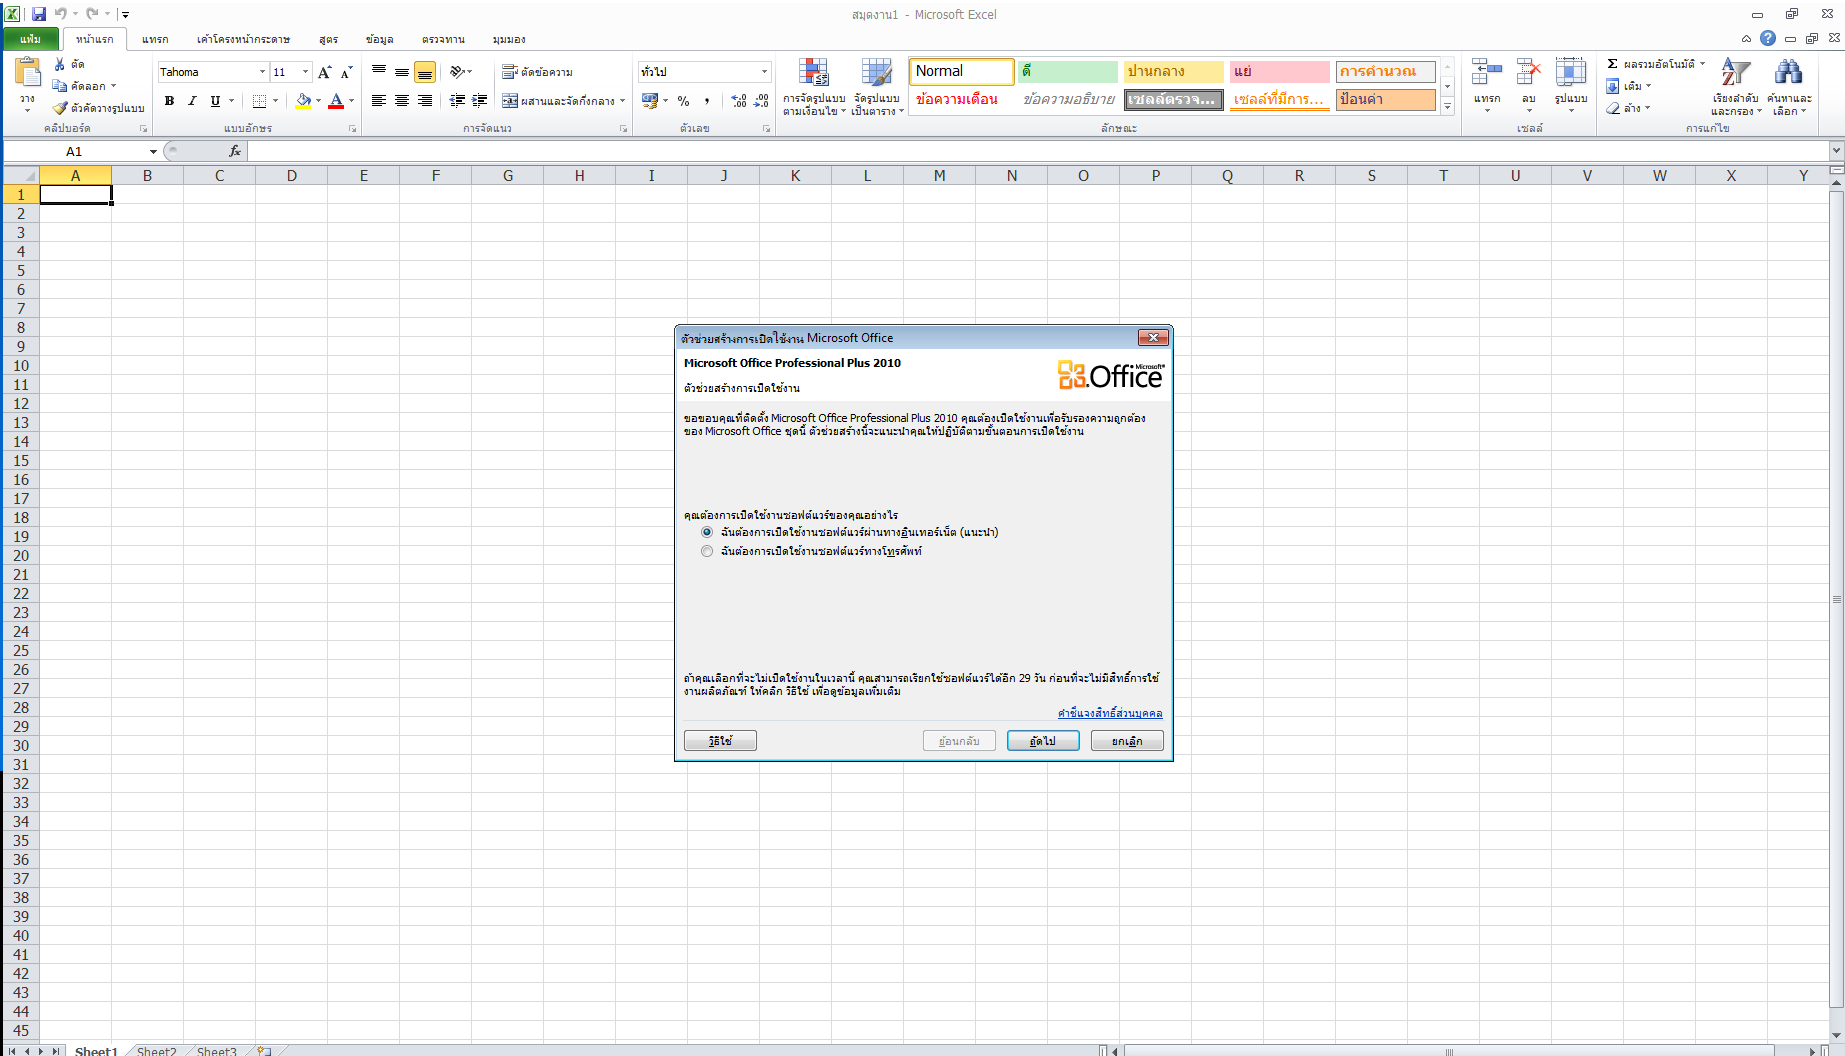Switch to the Page Layout tab
The width and height of the screenshot is (1845, 1056).
[243, 39]
